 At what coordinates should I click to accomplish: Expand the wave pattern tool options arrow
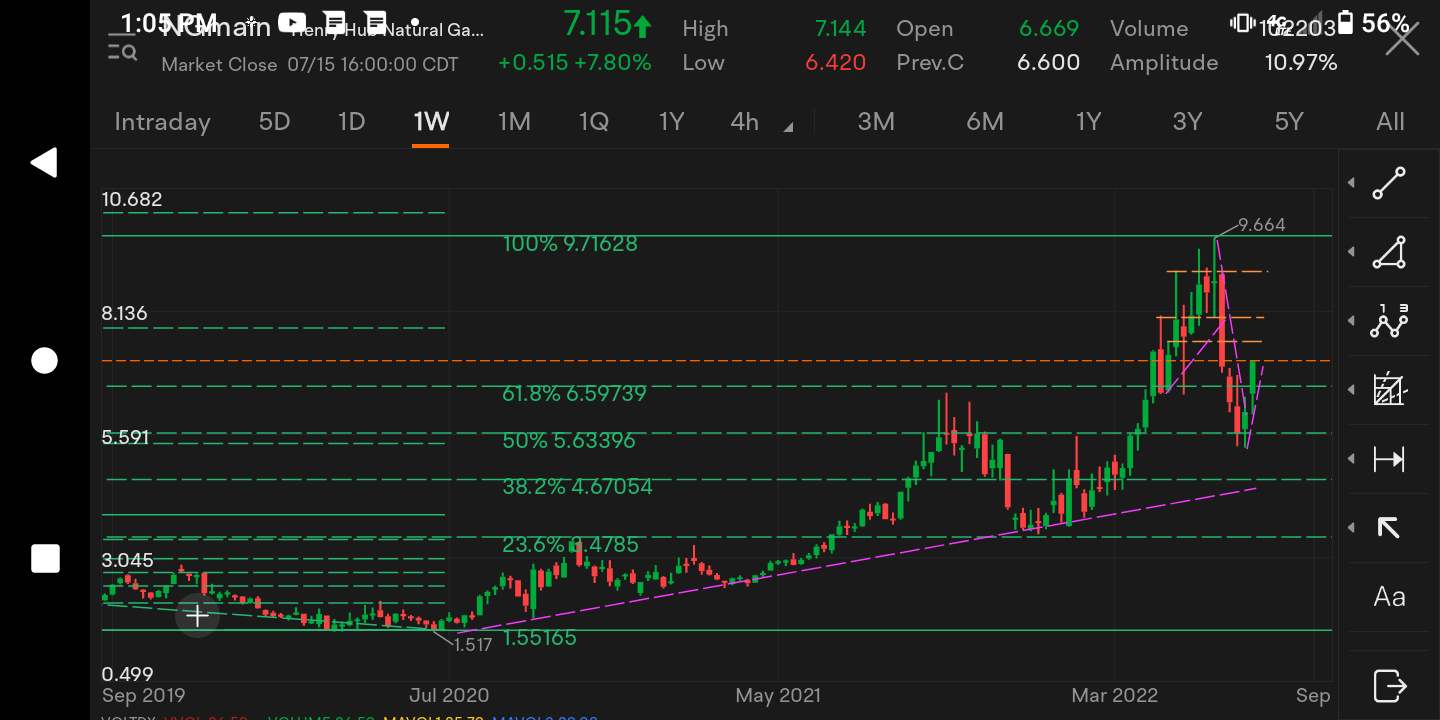pyautogui.click(x=1352, y=321)
